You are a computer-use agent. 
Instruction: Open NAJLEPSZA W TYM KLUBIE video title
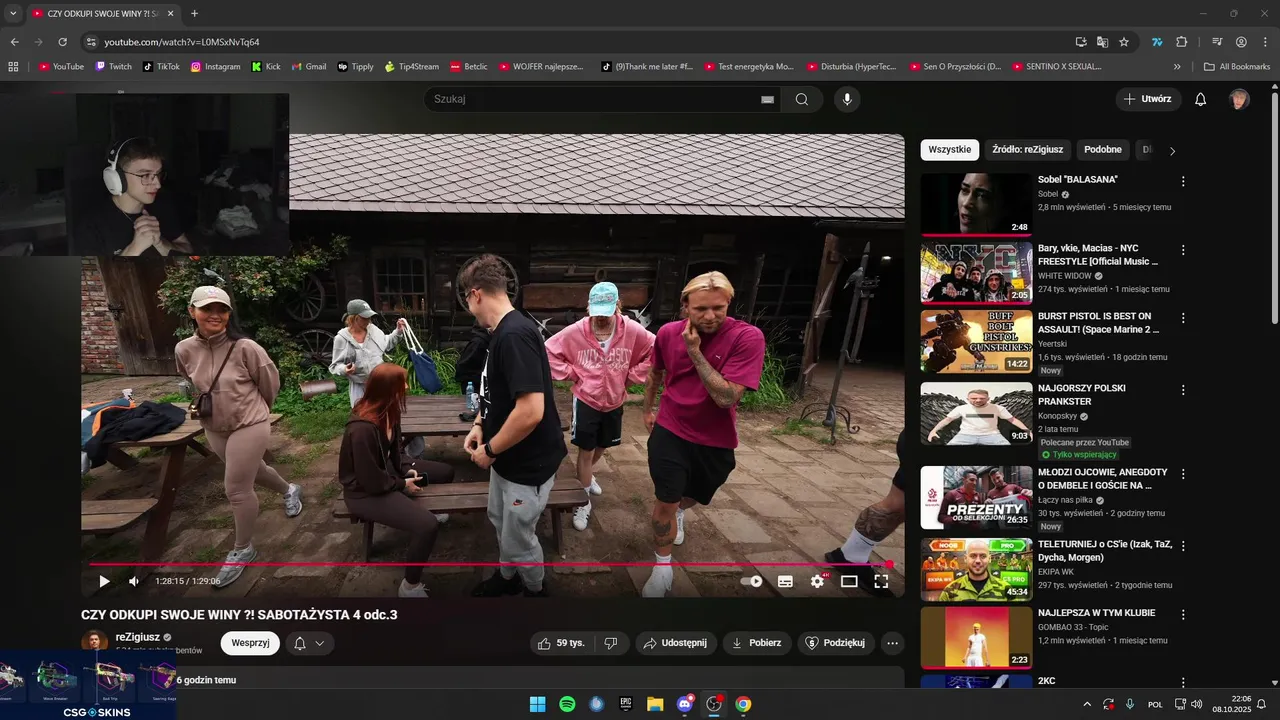1096,613
